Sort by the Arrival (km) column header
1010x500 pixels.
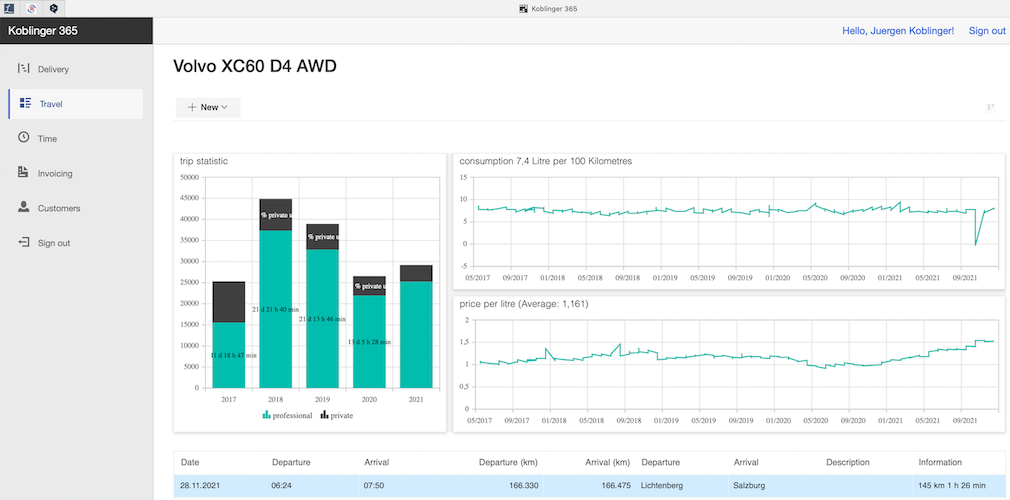pos(607,462)
